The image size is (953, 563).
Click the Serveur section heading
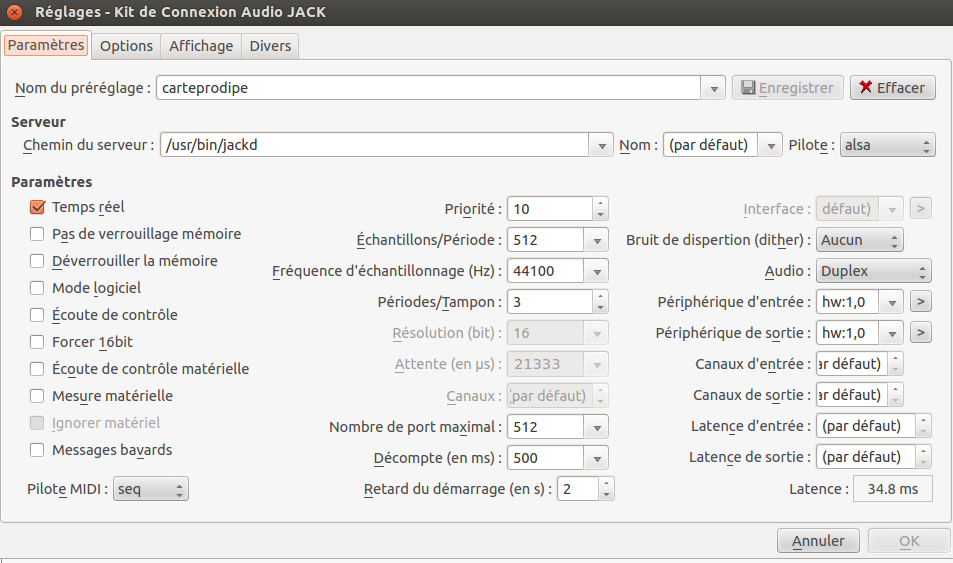point(38,122)
